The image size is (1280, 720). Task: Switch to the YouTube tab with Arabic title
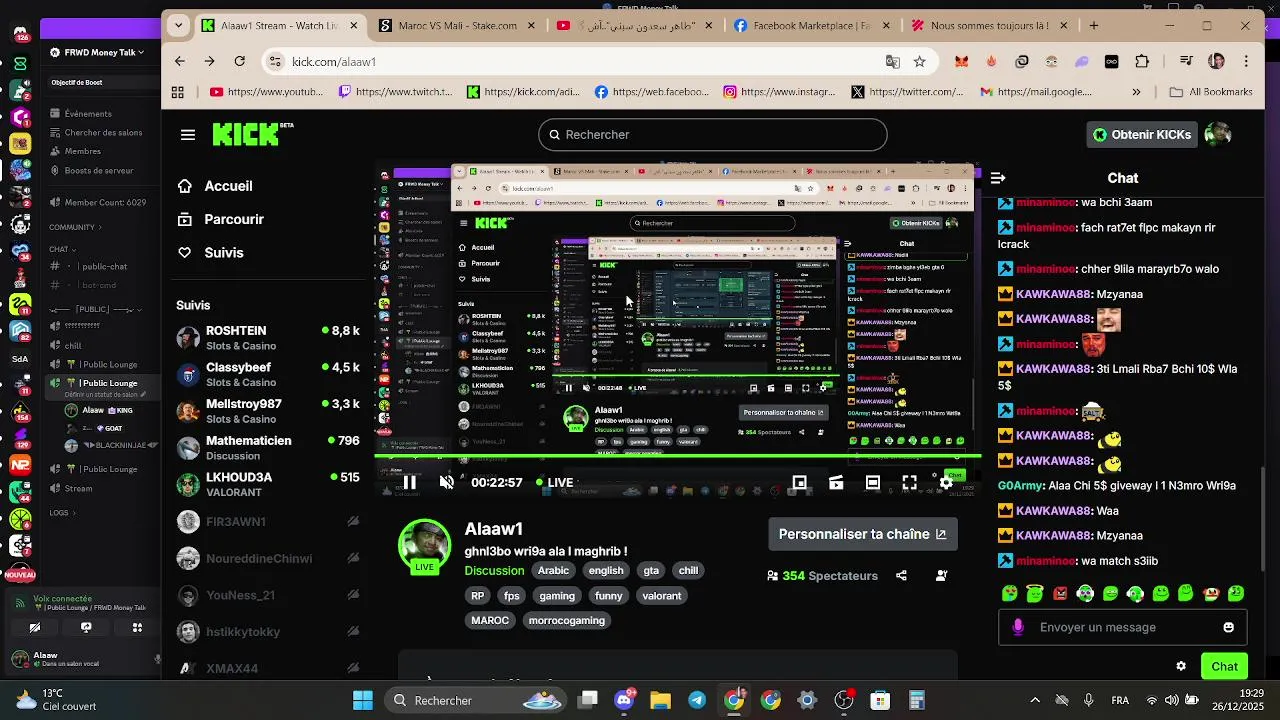pos(635,25)
